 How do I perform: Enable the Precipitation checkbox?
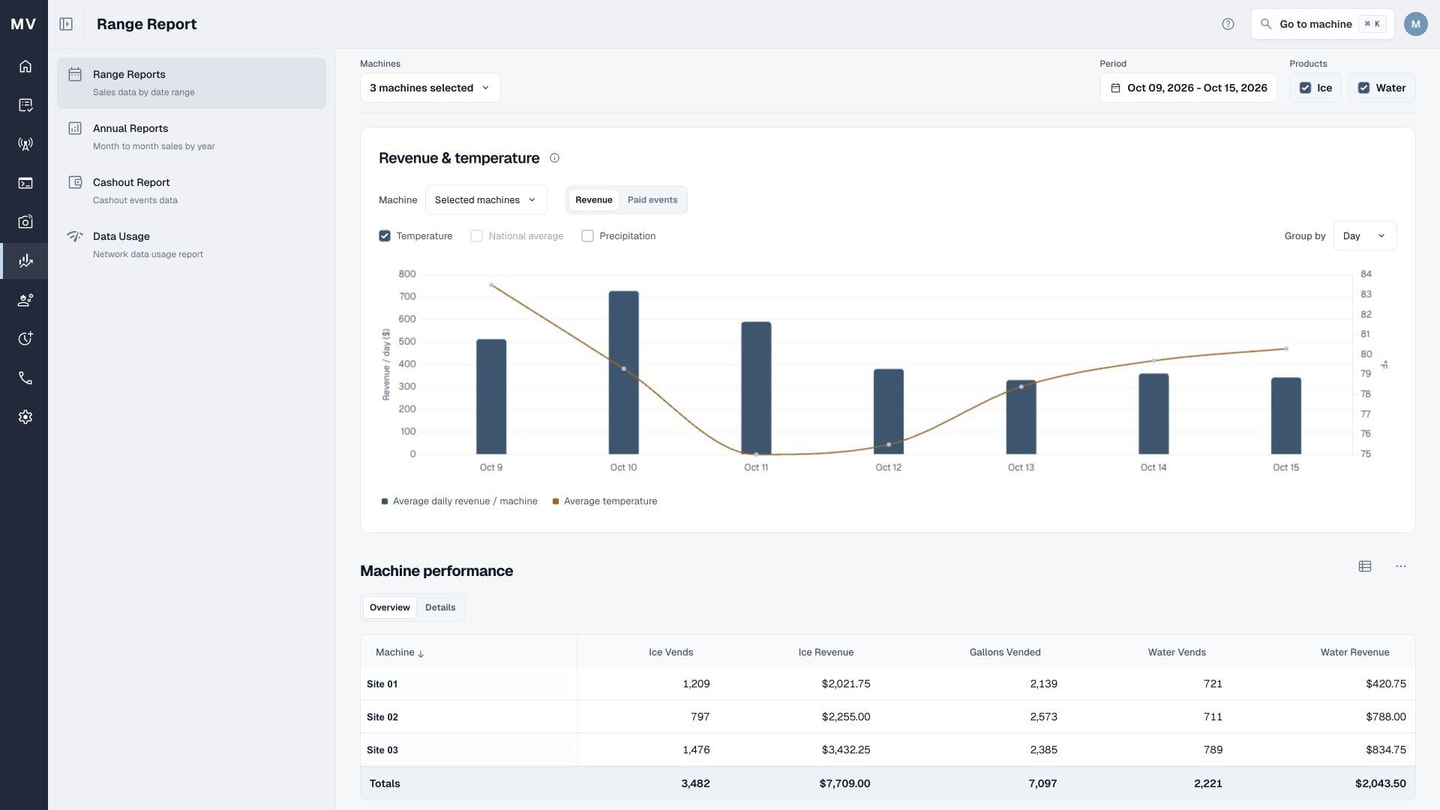click(587, 236)
